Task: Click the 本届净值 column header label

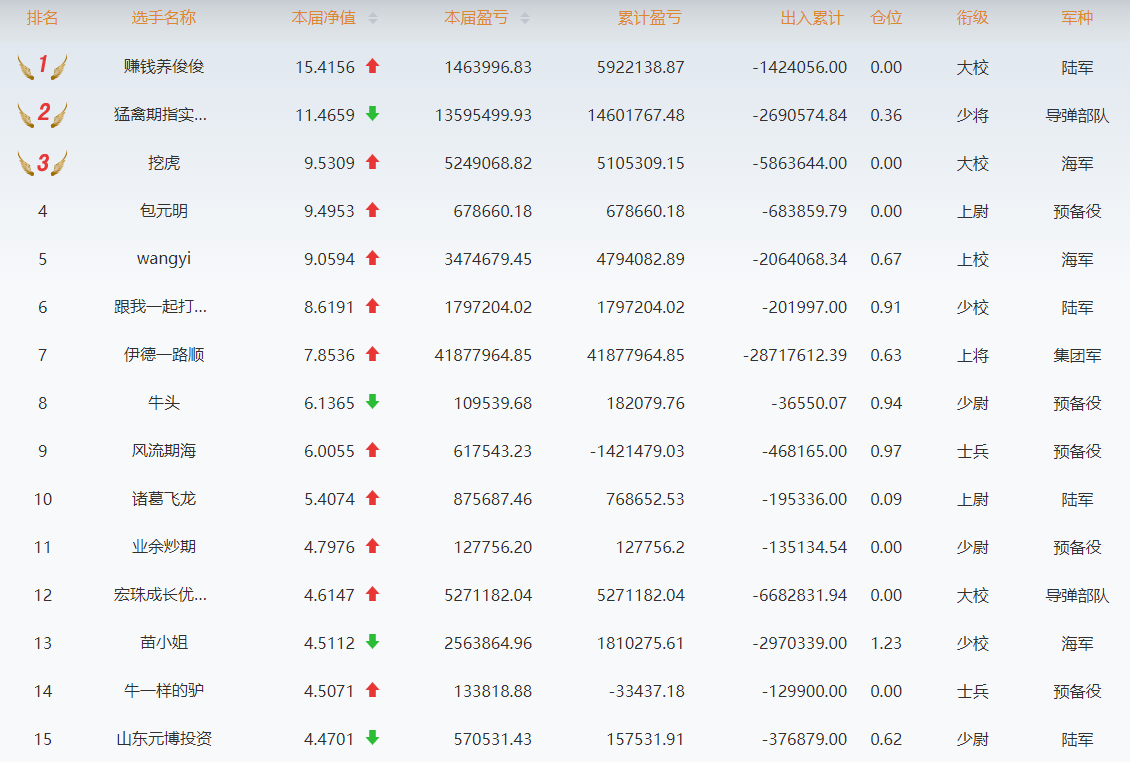Action: [x=324, y=18]
